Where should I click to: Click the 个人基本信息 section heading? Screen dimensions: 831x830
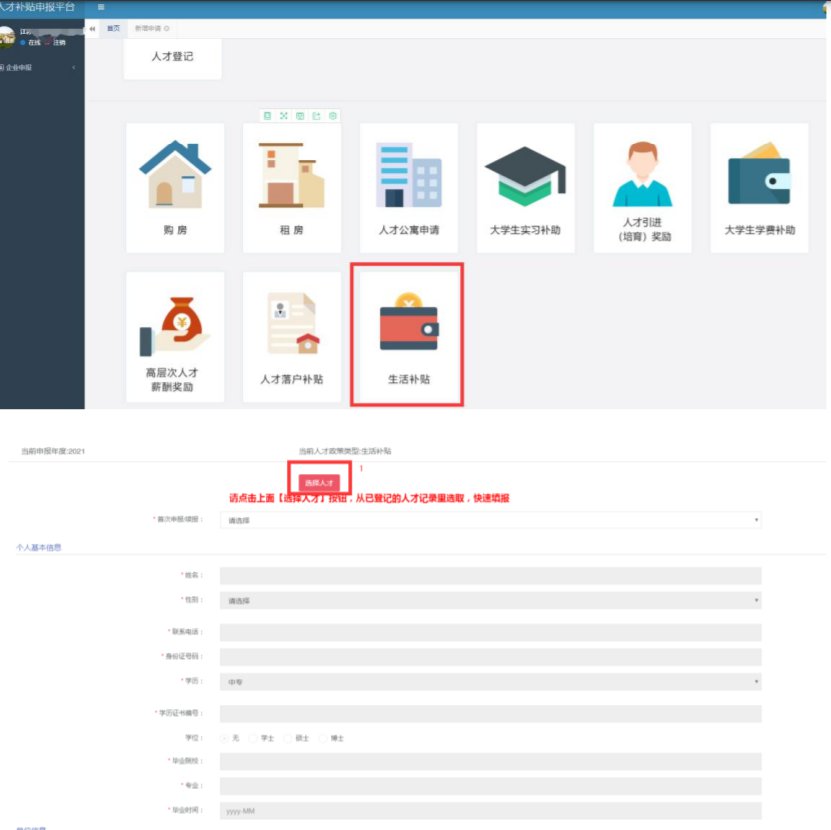point(39,548)
